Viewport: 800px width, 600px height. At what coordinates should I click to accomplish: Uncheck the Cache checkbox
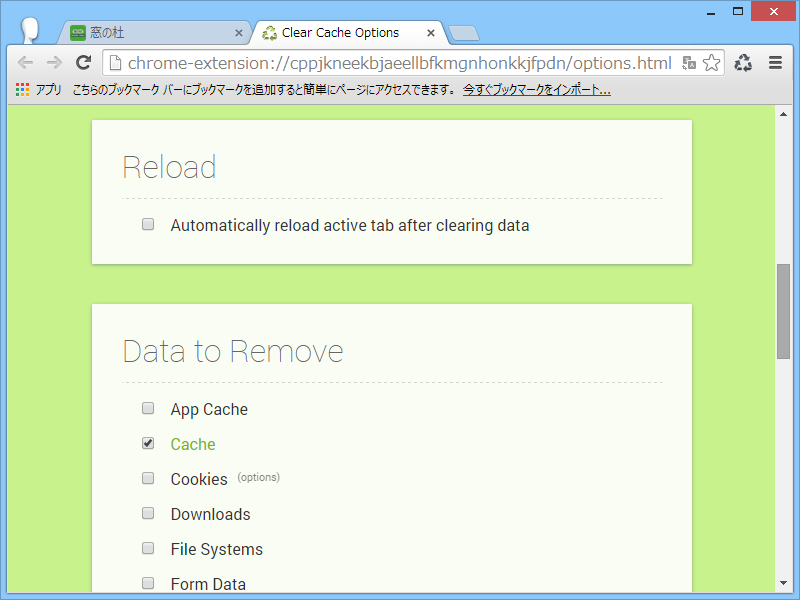tap(148, 443)
